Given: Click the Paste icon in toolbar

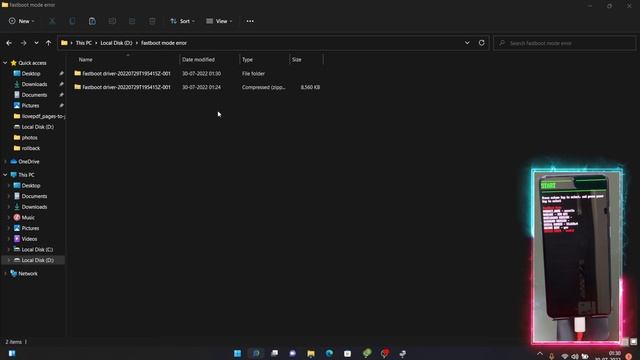Looking at the screenshot, I should tap(92, 21).
